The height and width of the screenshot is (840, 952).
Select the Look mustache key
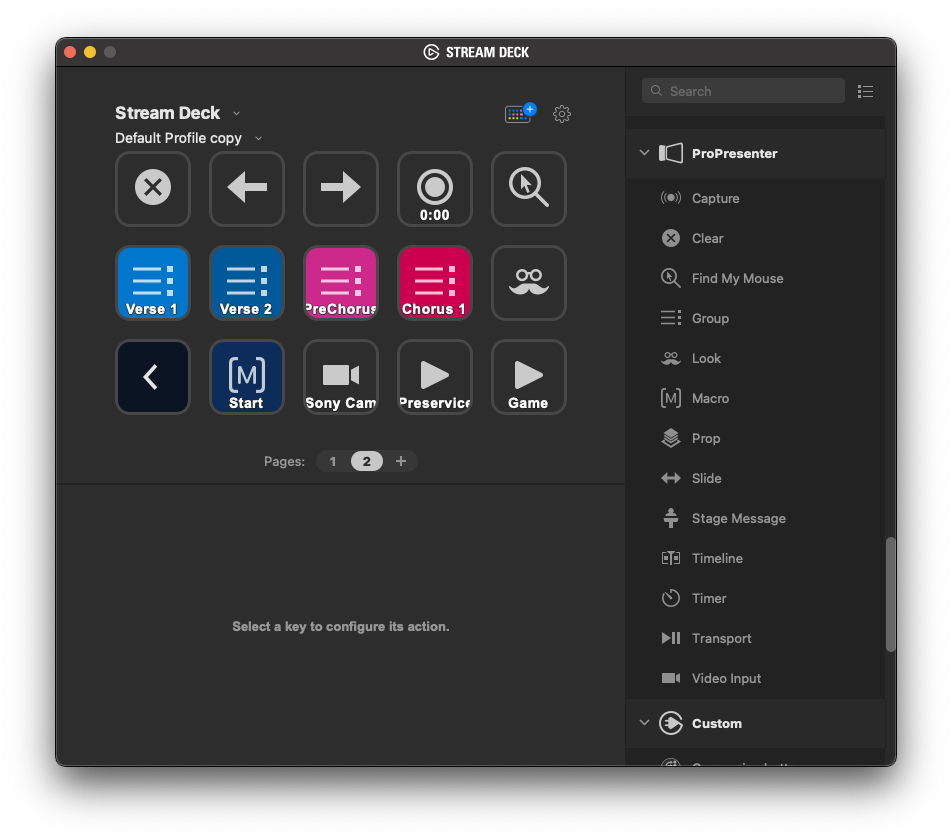(x=529, y=283)
